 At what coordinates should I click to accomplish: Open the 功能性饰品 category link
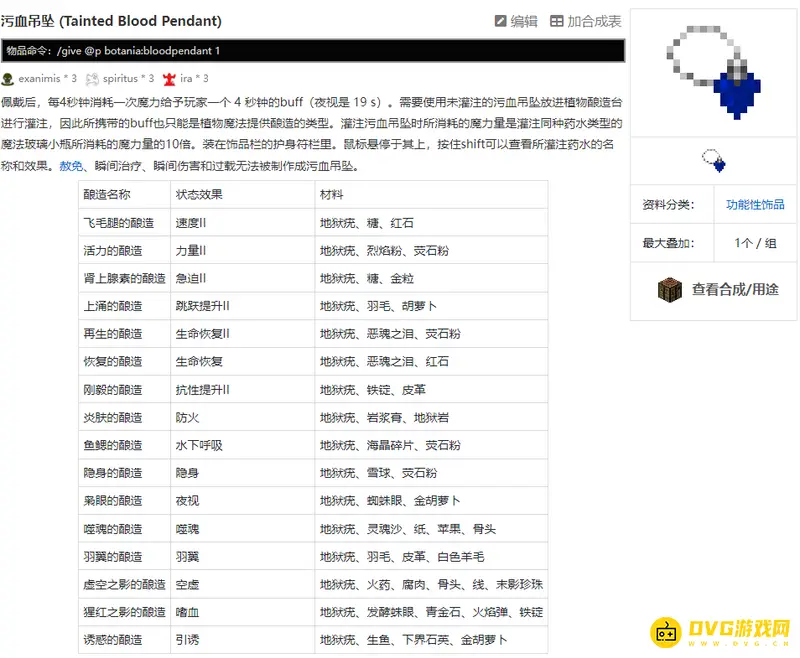point(755,205)
